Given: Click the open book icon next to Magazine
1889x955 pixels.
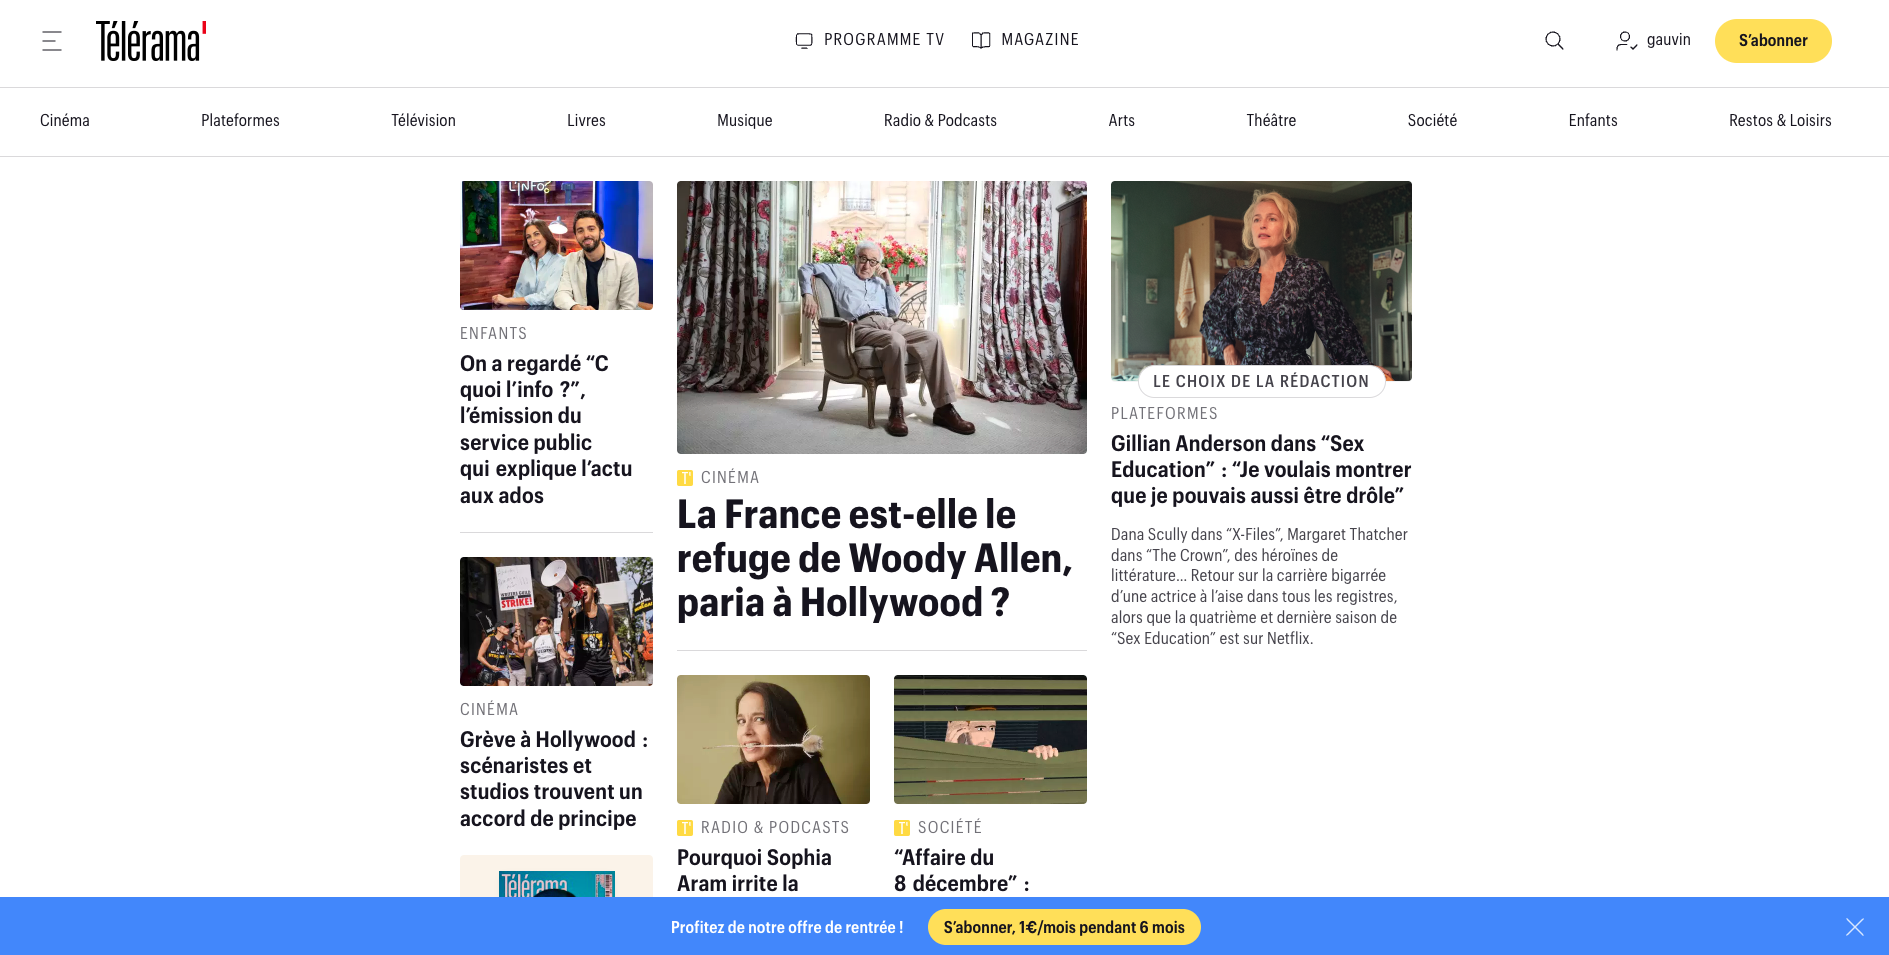Looking at the screenshot, I should [x=981, y=40].
